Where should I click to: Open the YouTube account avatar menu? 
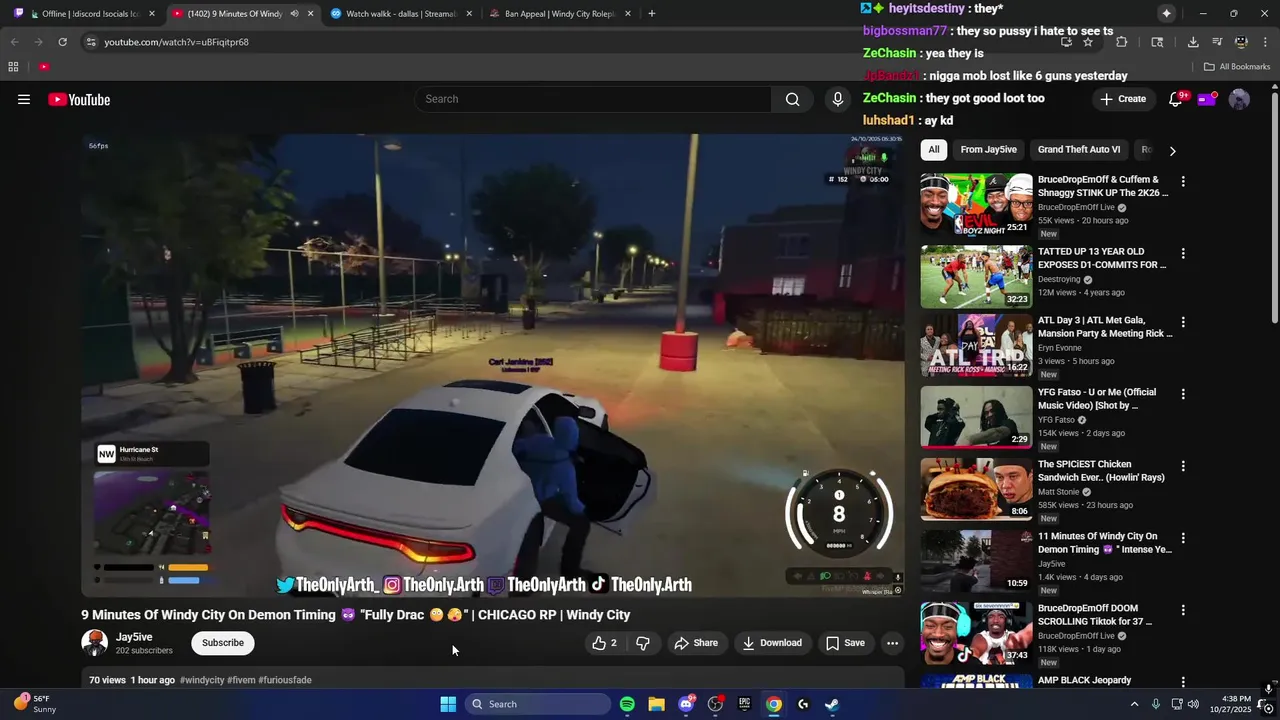[1239, 99]
